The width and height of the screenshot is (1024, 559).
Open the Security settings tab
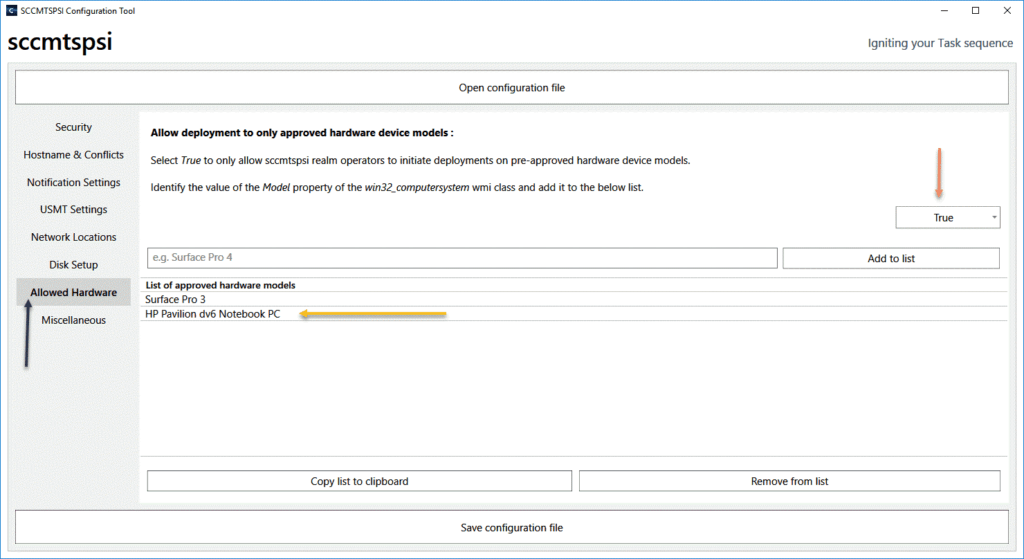(x=73, y=127)
